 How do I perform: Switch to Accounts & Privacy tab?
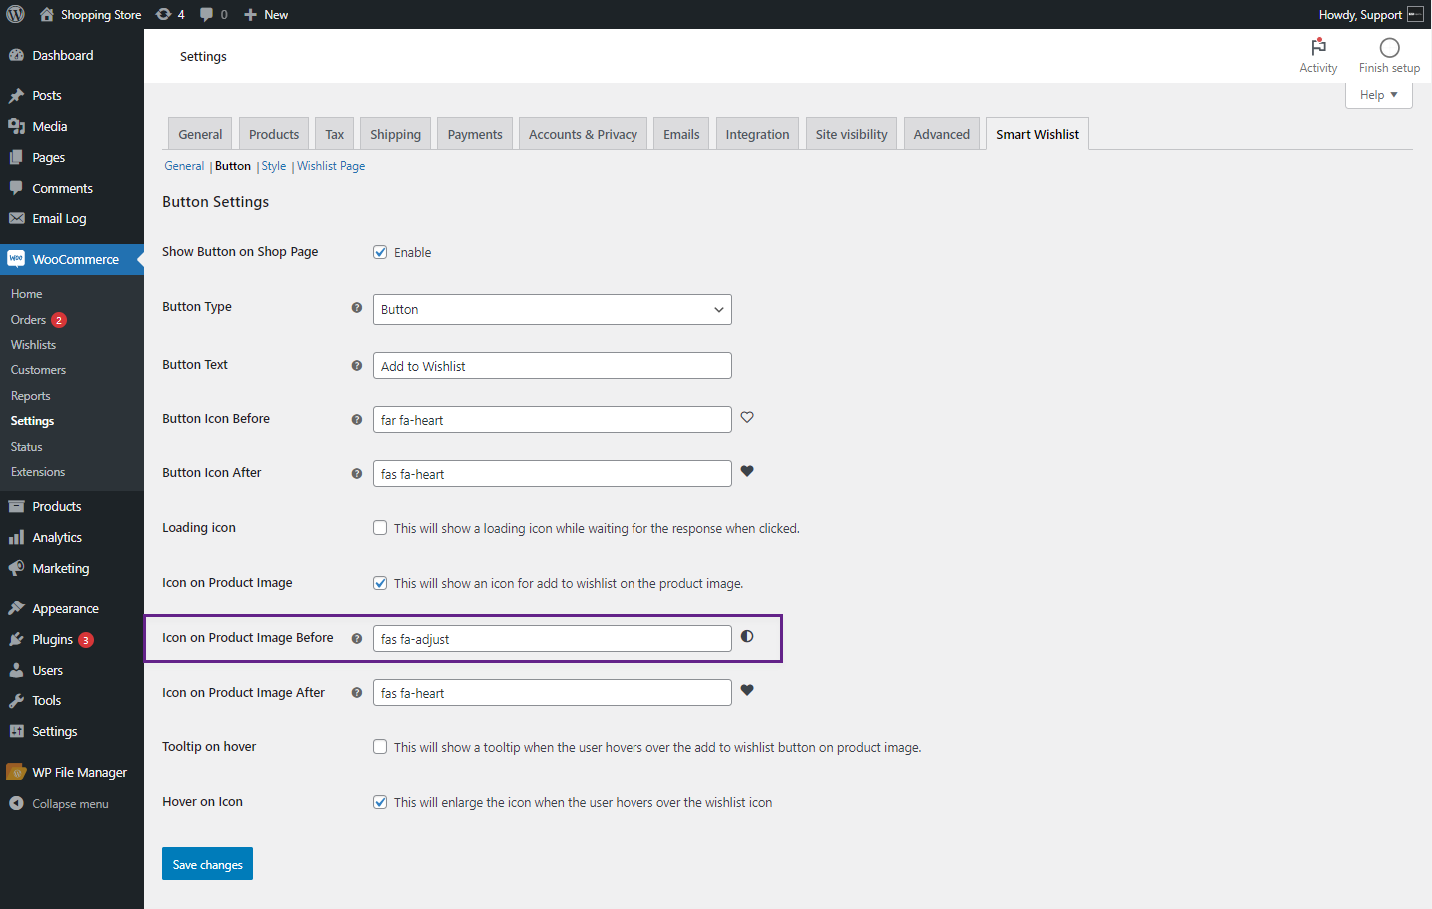tap(583, 134)
